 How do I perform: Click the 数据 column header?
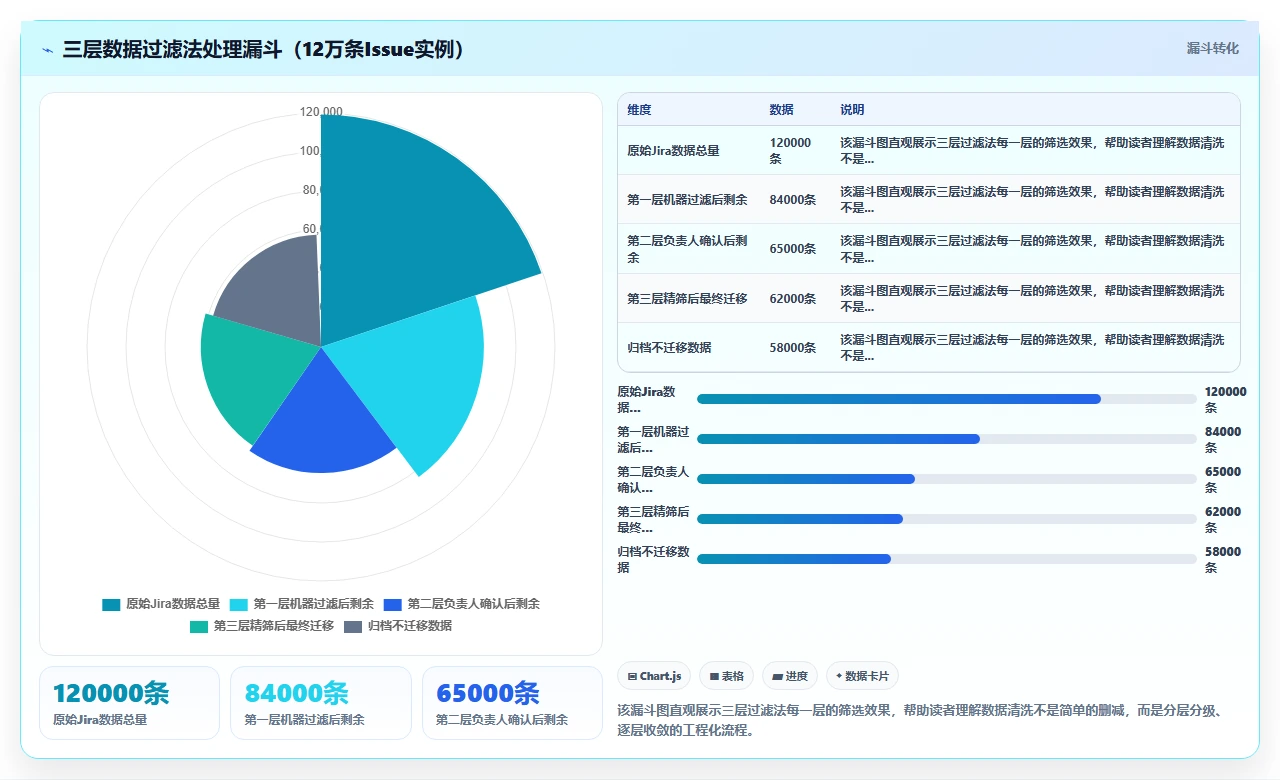coord(781,110)
